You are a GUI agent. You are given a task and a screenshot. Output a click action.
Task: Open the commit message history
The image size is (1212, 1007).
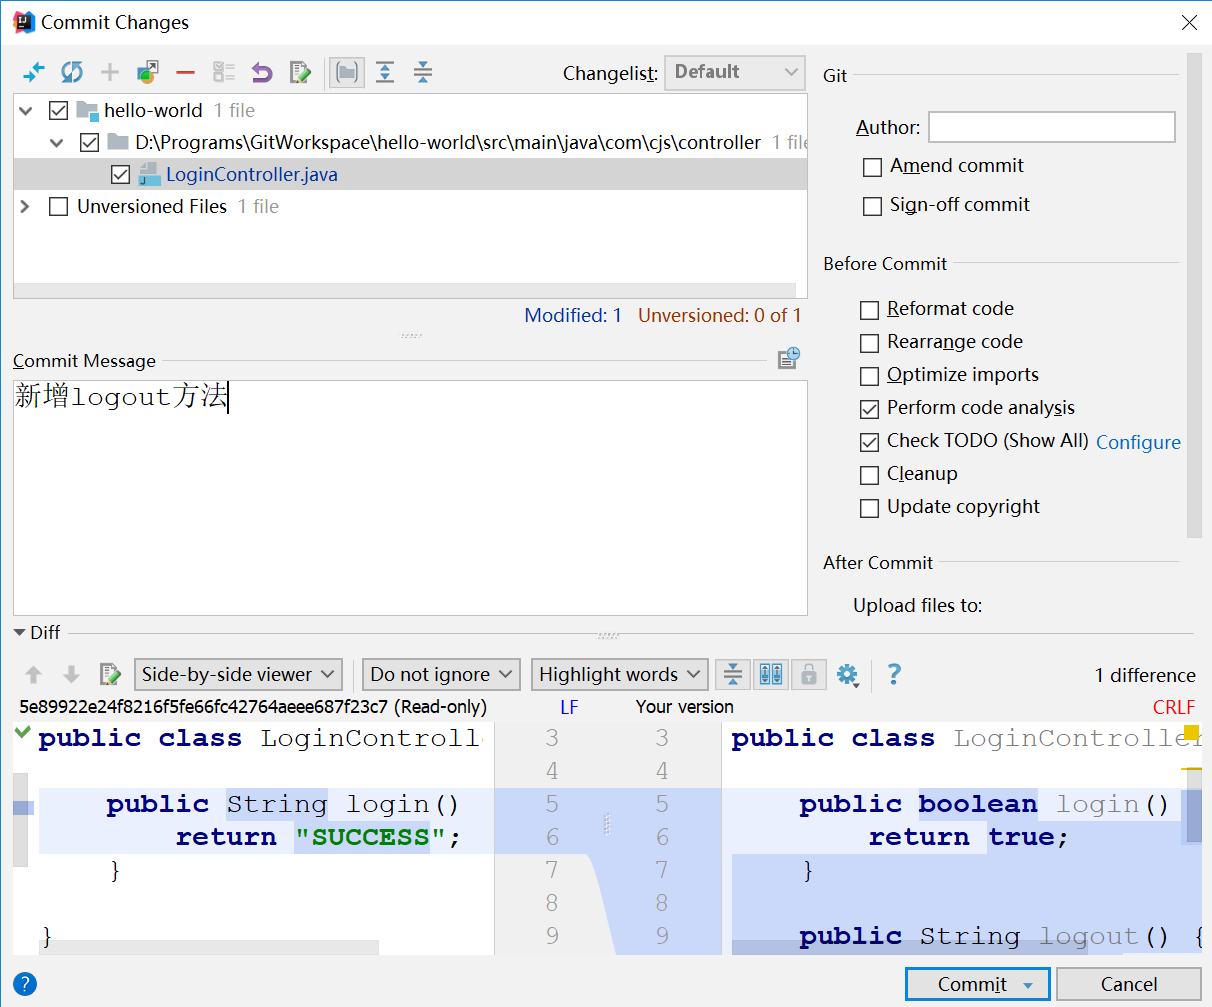pyautogui.click(x=789, y=358)
